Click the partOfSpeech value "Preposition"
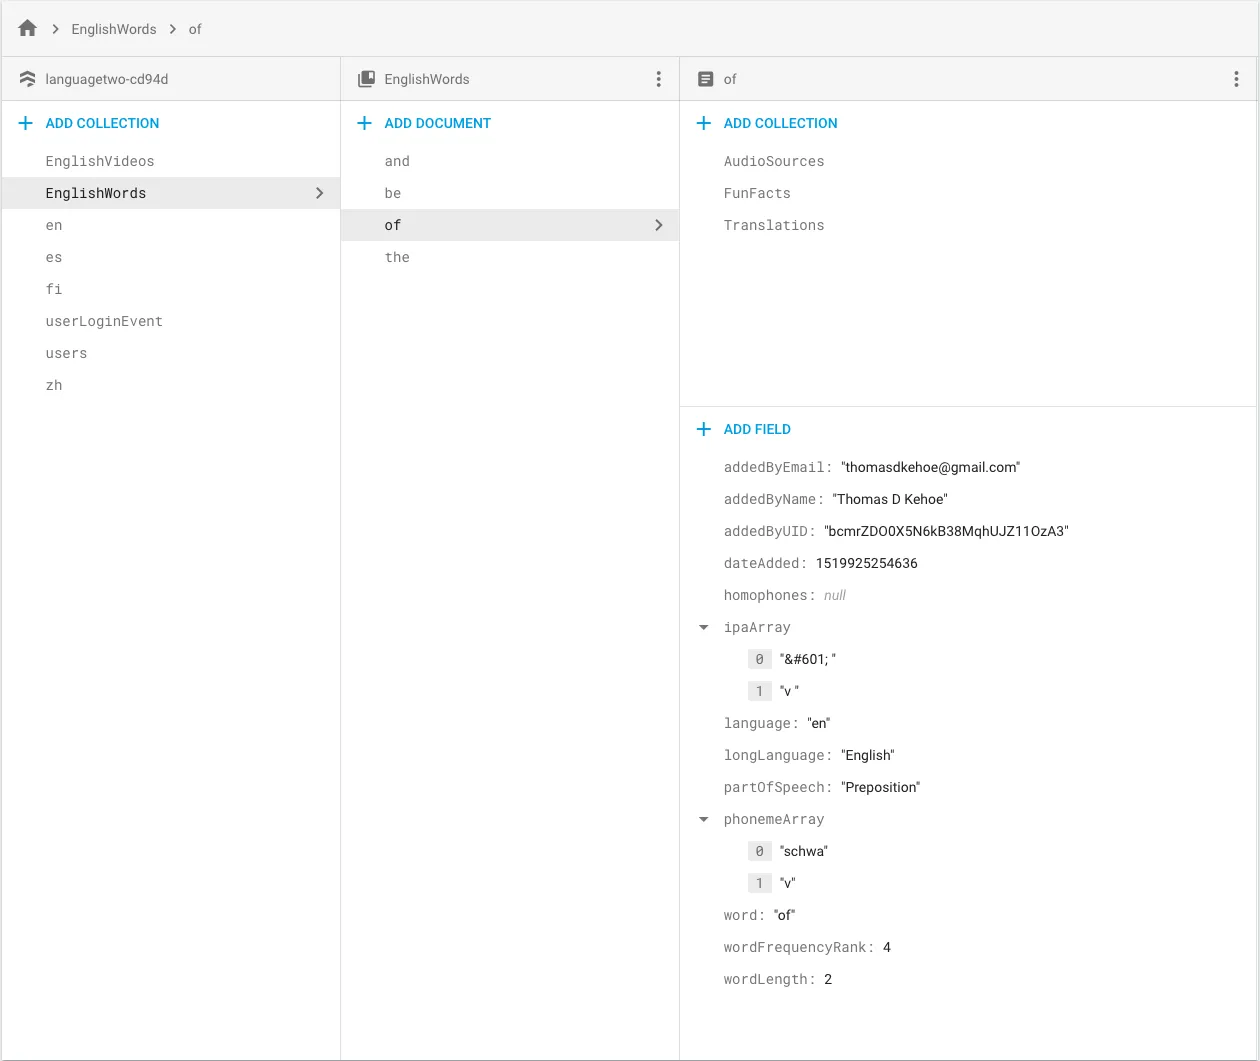Screen dimensions: 1260x1061 coord(880,787)
